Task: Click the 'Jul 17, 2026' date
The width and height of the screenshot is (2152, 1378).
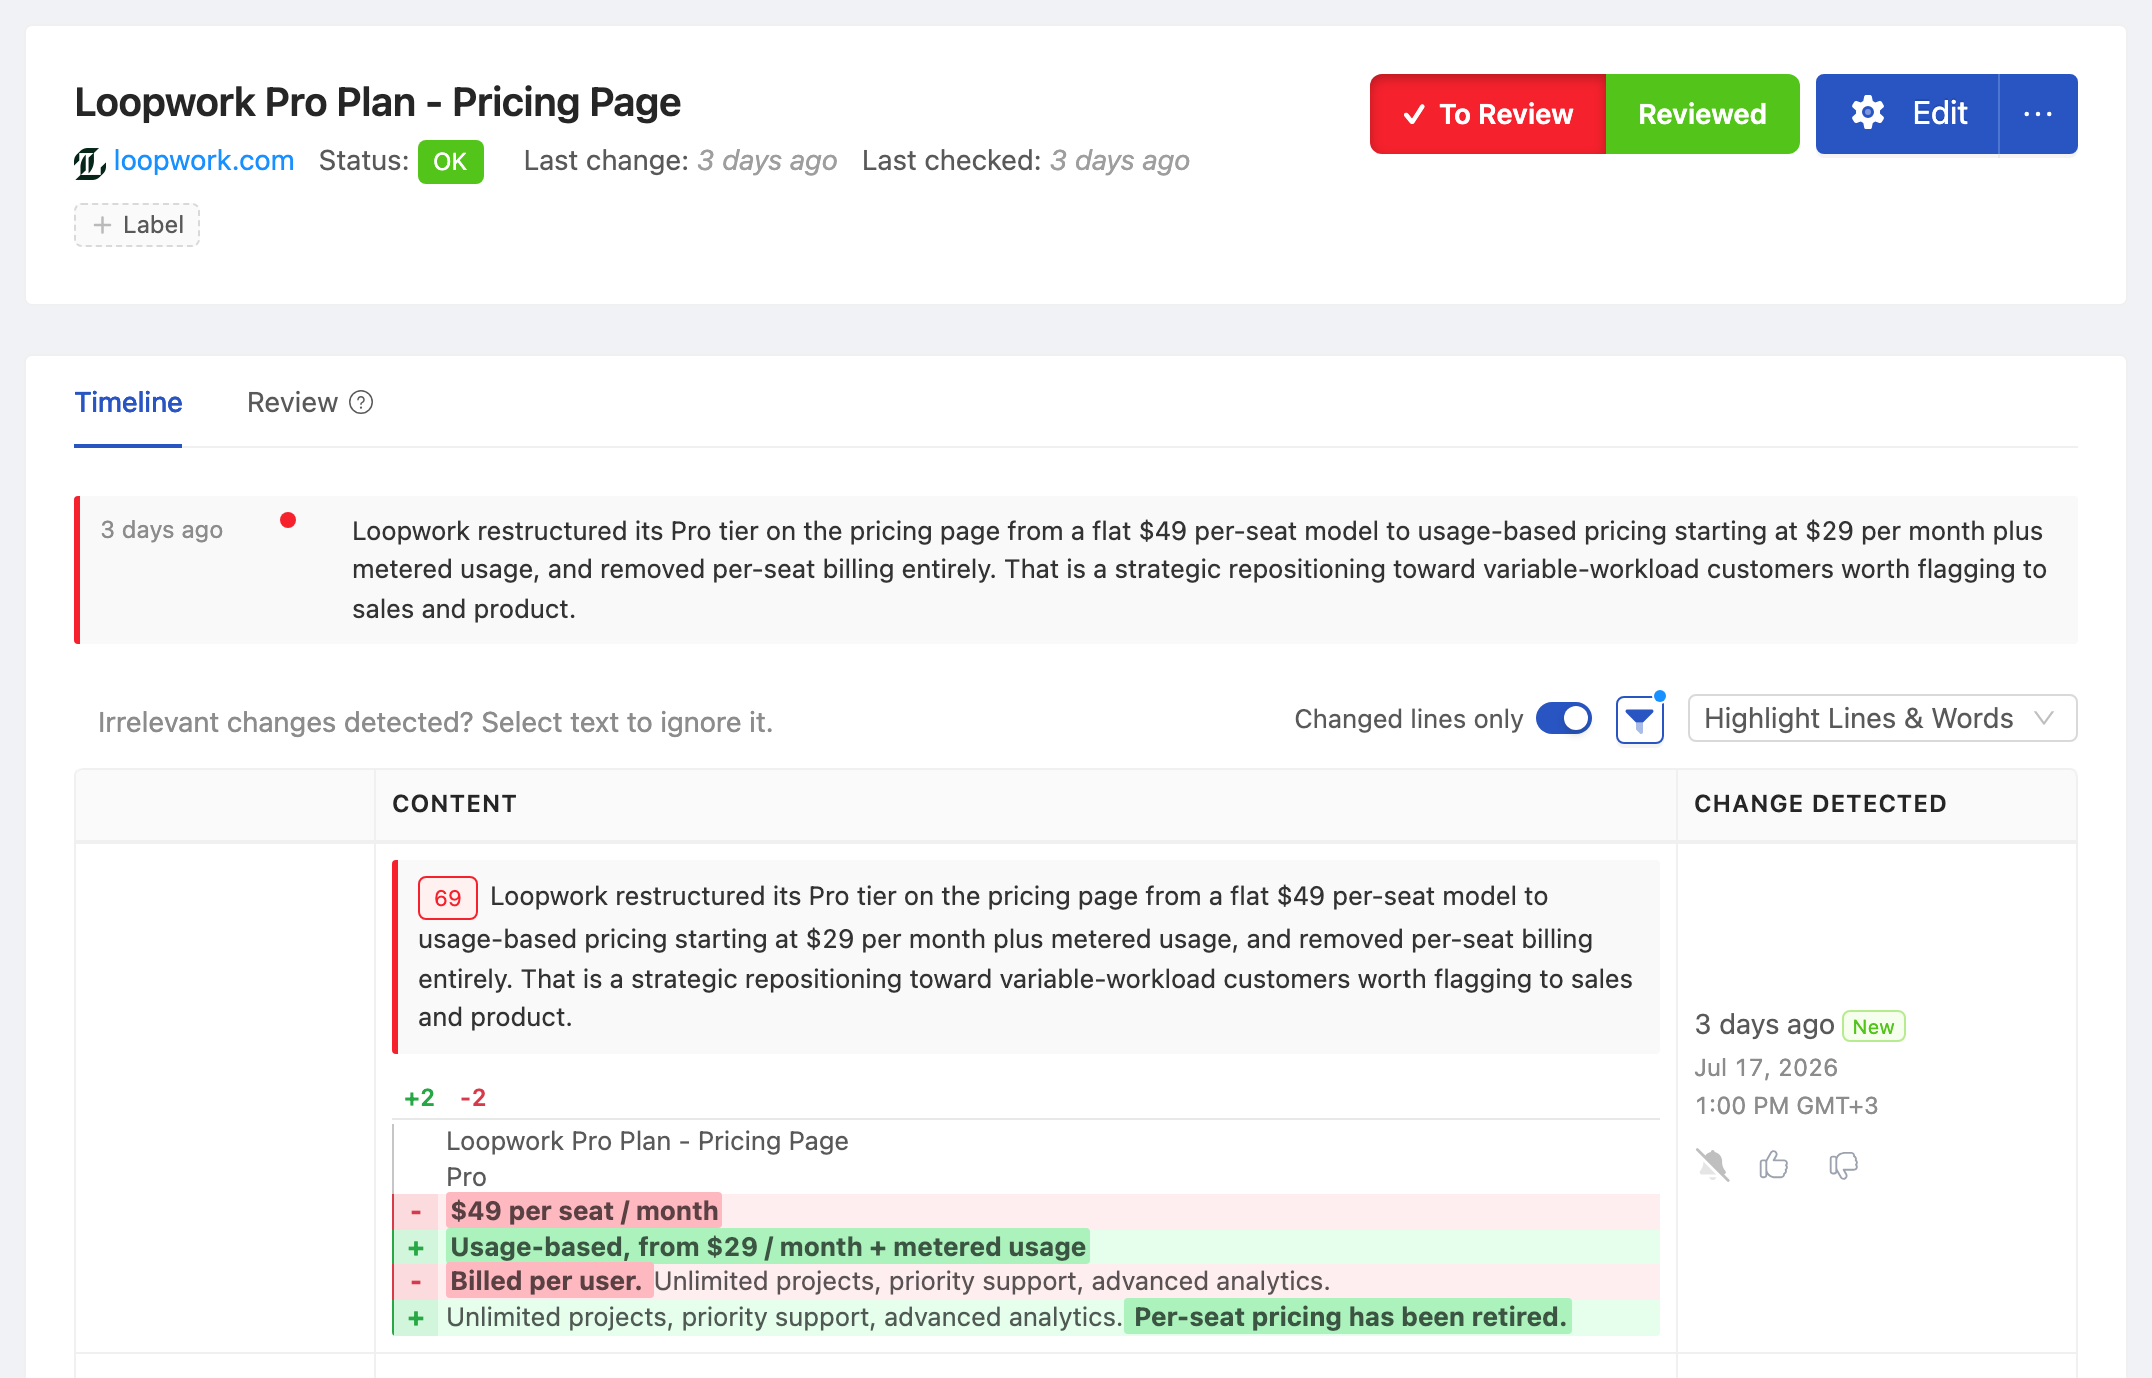Action: [x=1766, y=1068]
